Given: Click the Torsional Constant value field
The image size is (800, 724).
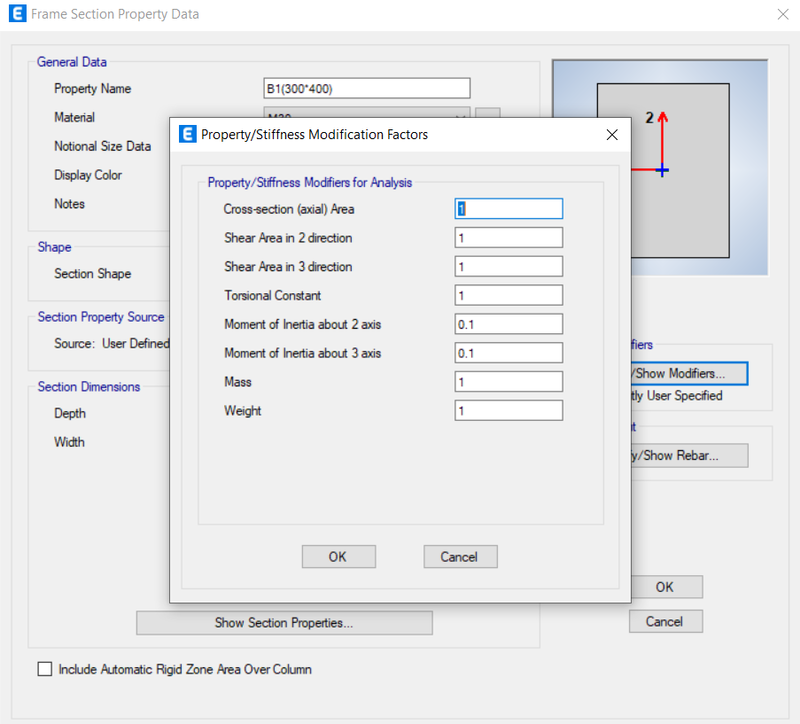Looking at the screenshot, I should (x=509, y=295).
